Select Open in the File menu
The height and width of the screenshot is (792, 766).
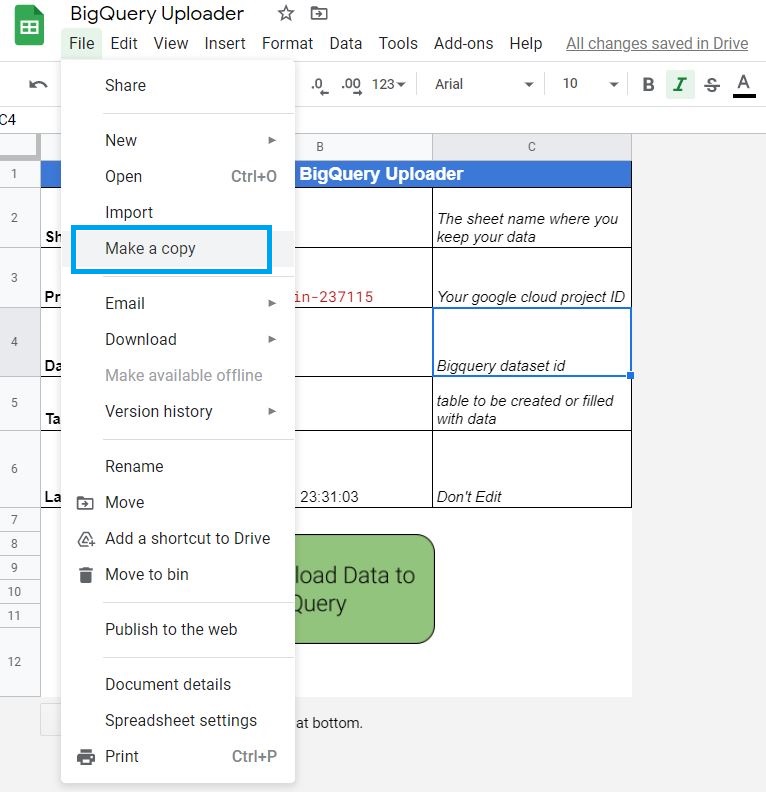pos(178,176)
